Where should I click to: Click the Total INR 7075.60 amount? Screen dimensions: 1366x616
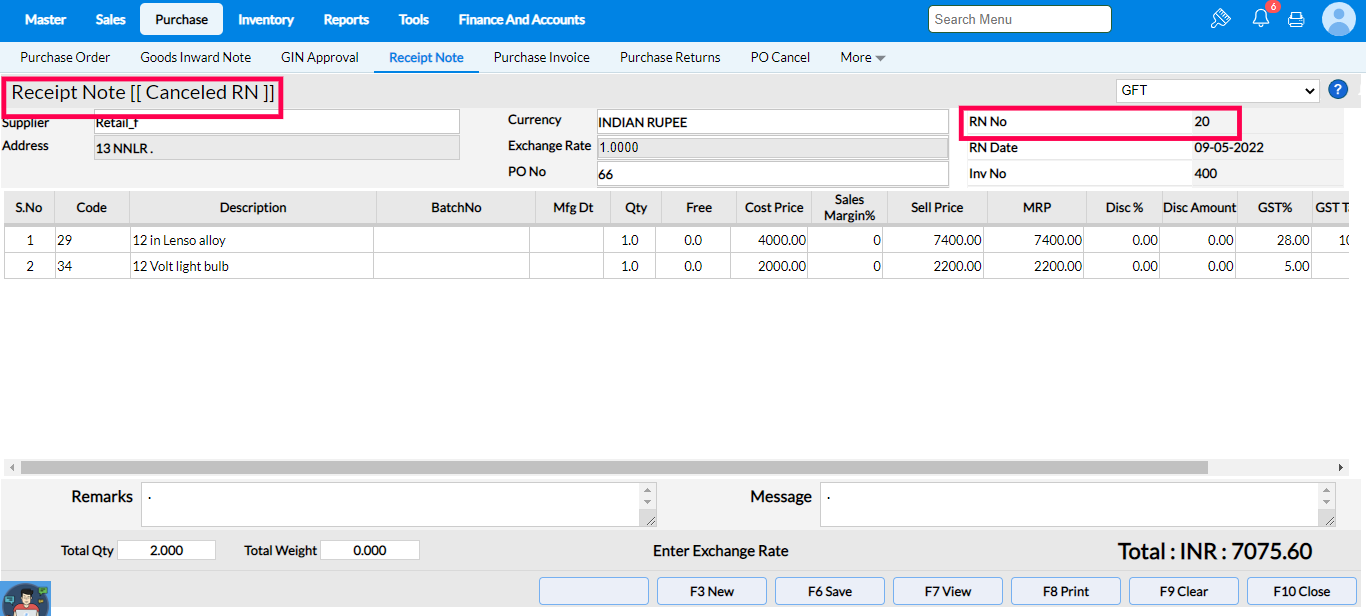[1214, 551]
